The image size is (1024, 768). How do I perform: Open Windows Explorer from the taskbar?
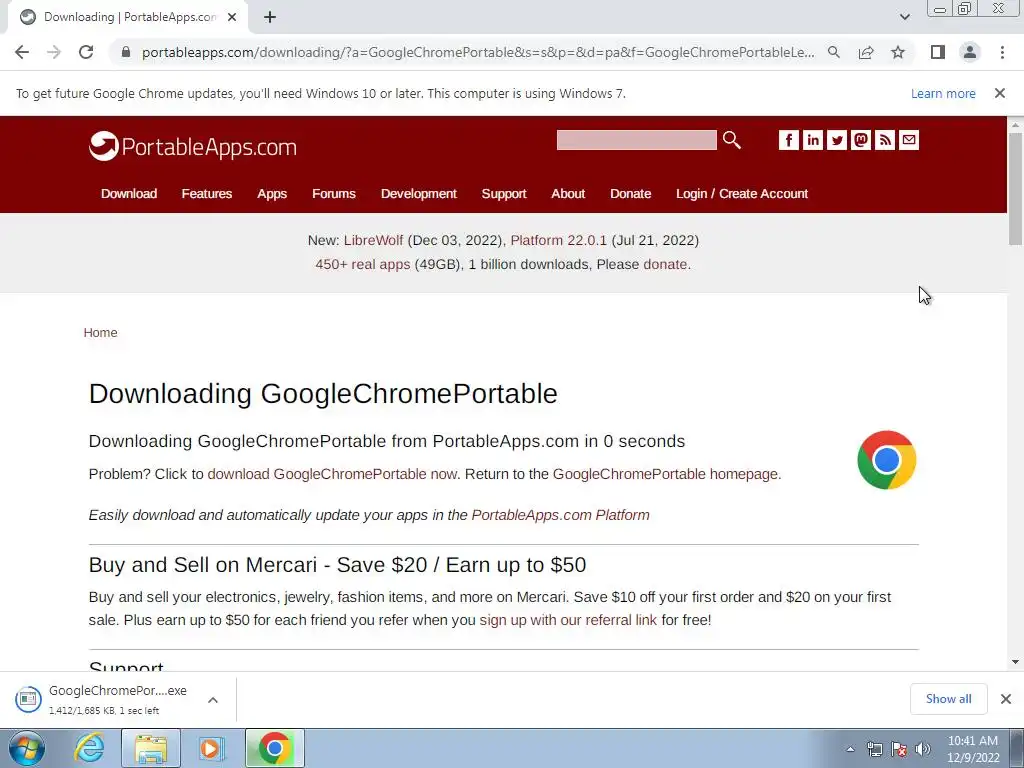click(x=150, y=748)
